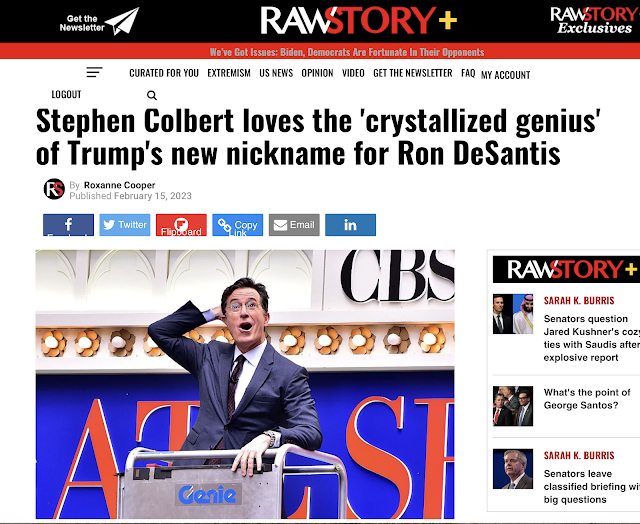Open My Account page
The width and height of the screenshot is (640, 524).
[x=506, y=75]
